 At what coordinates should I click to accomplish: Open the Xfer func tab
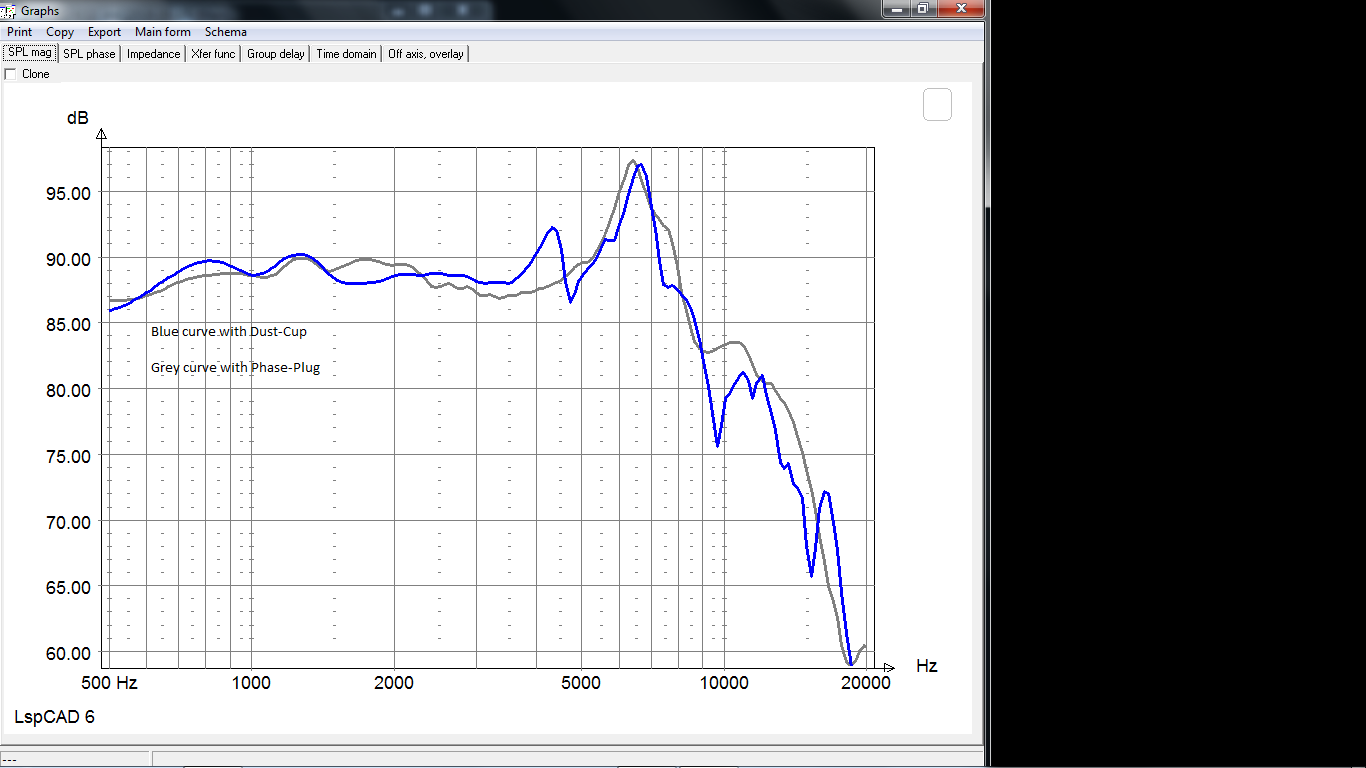pyautogui.click(x=213, y=54)
